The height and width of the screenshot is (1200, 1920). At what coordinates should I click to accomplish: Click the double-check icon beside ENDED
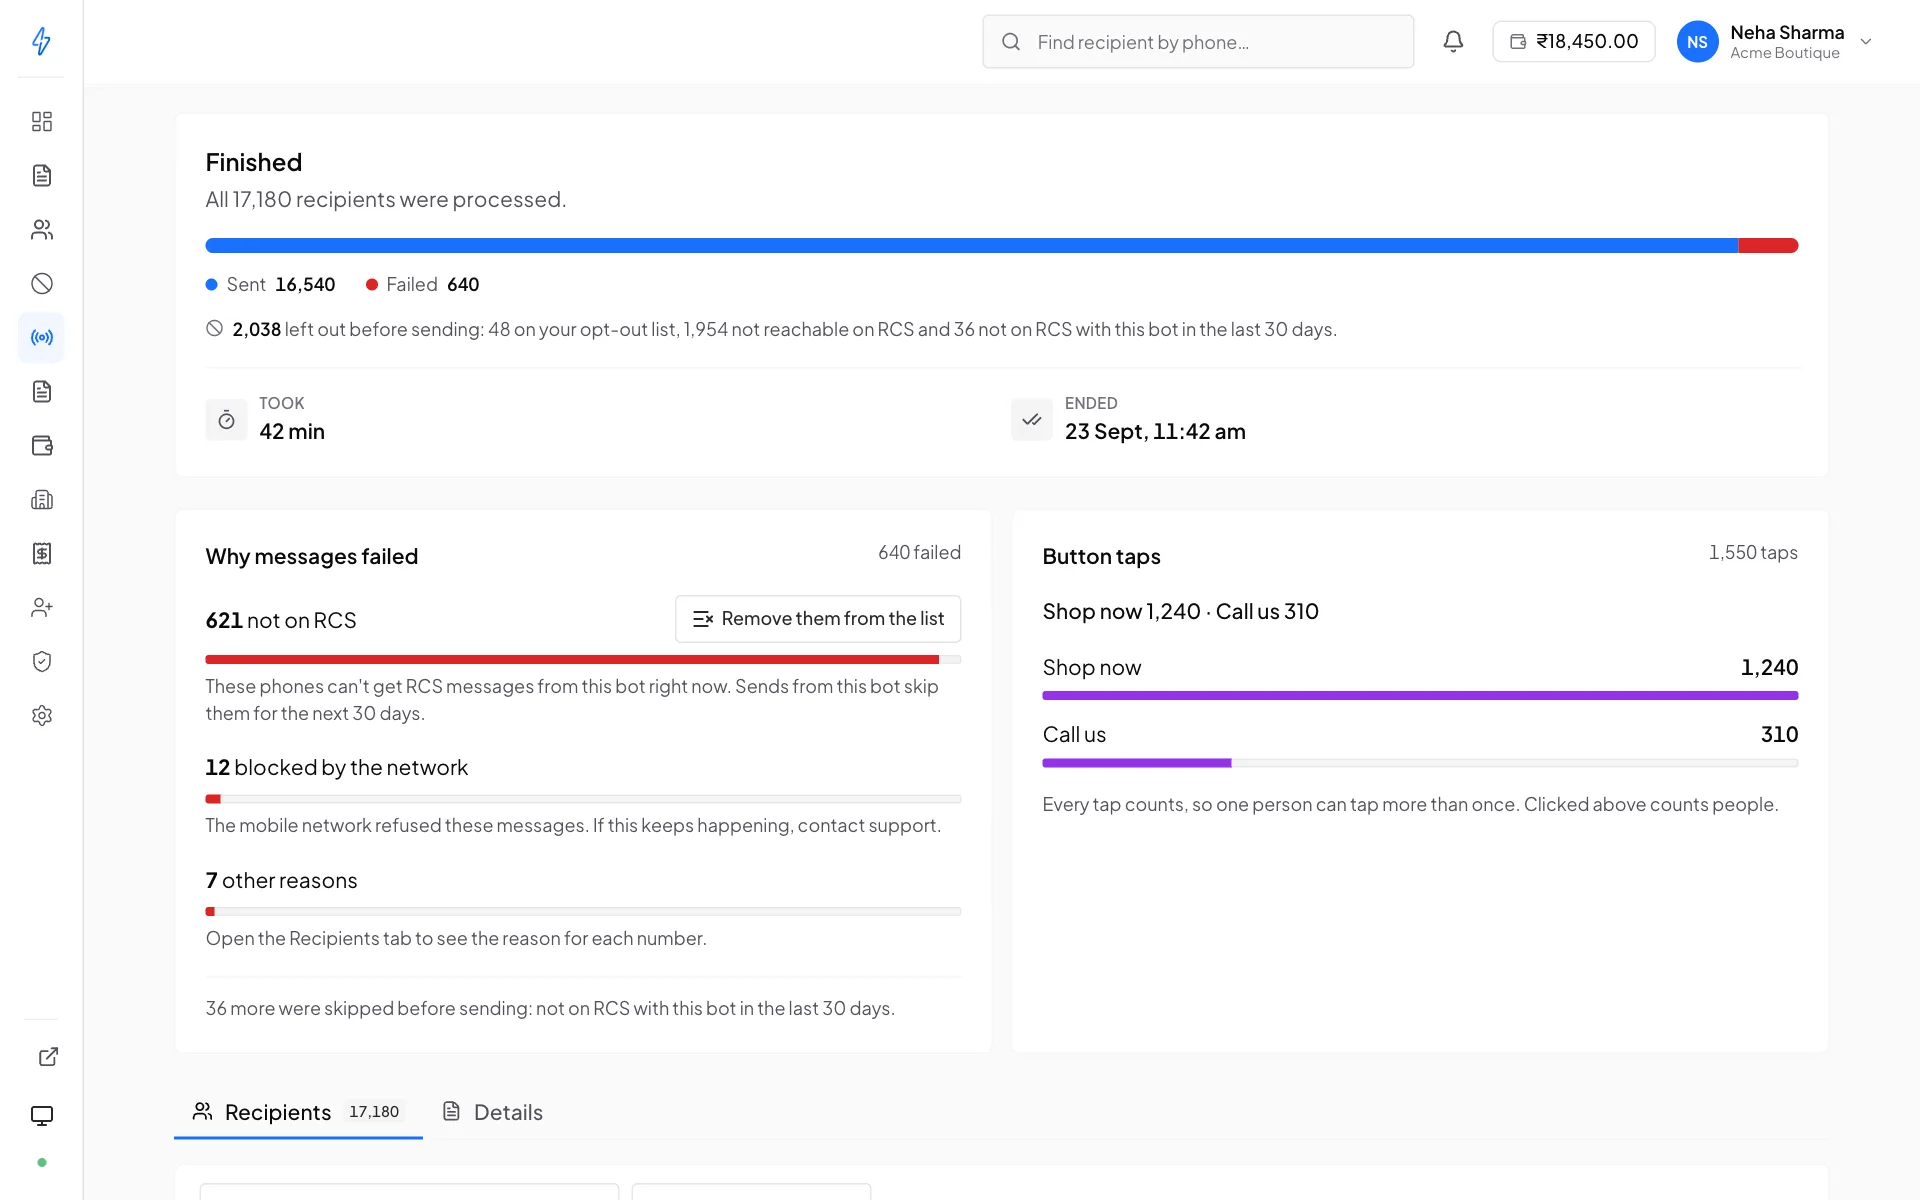pyautogui.click(x=1031, y=420)
